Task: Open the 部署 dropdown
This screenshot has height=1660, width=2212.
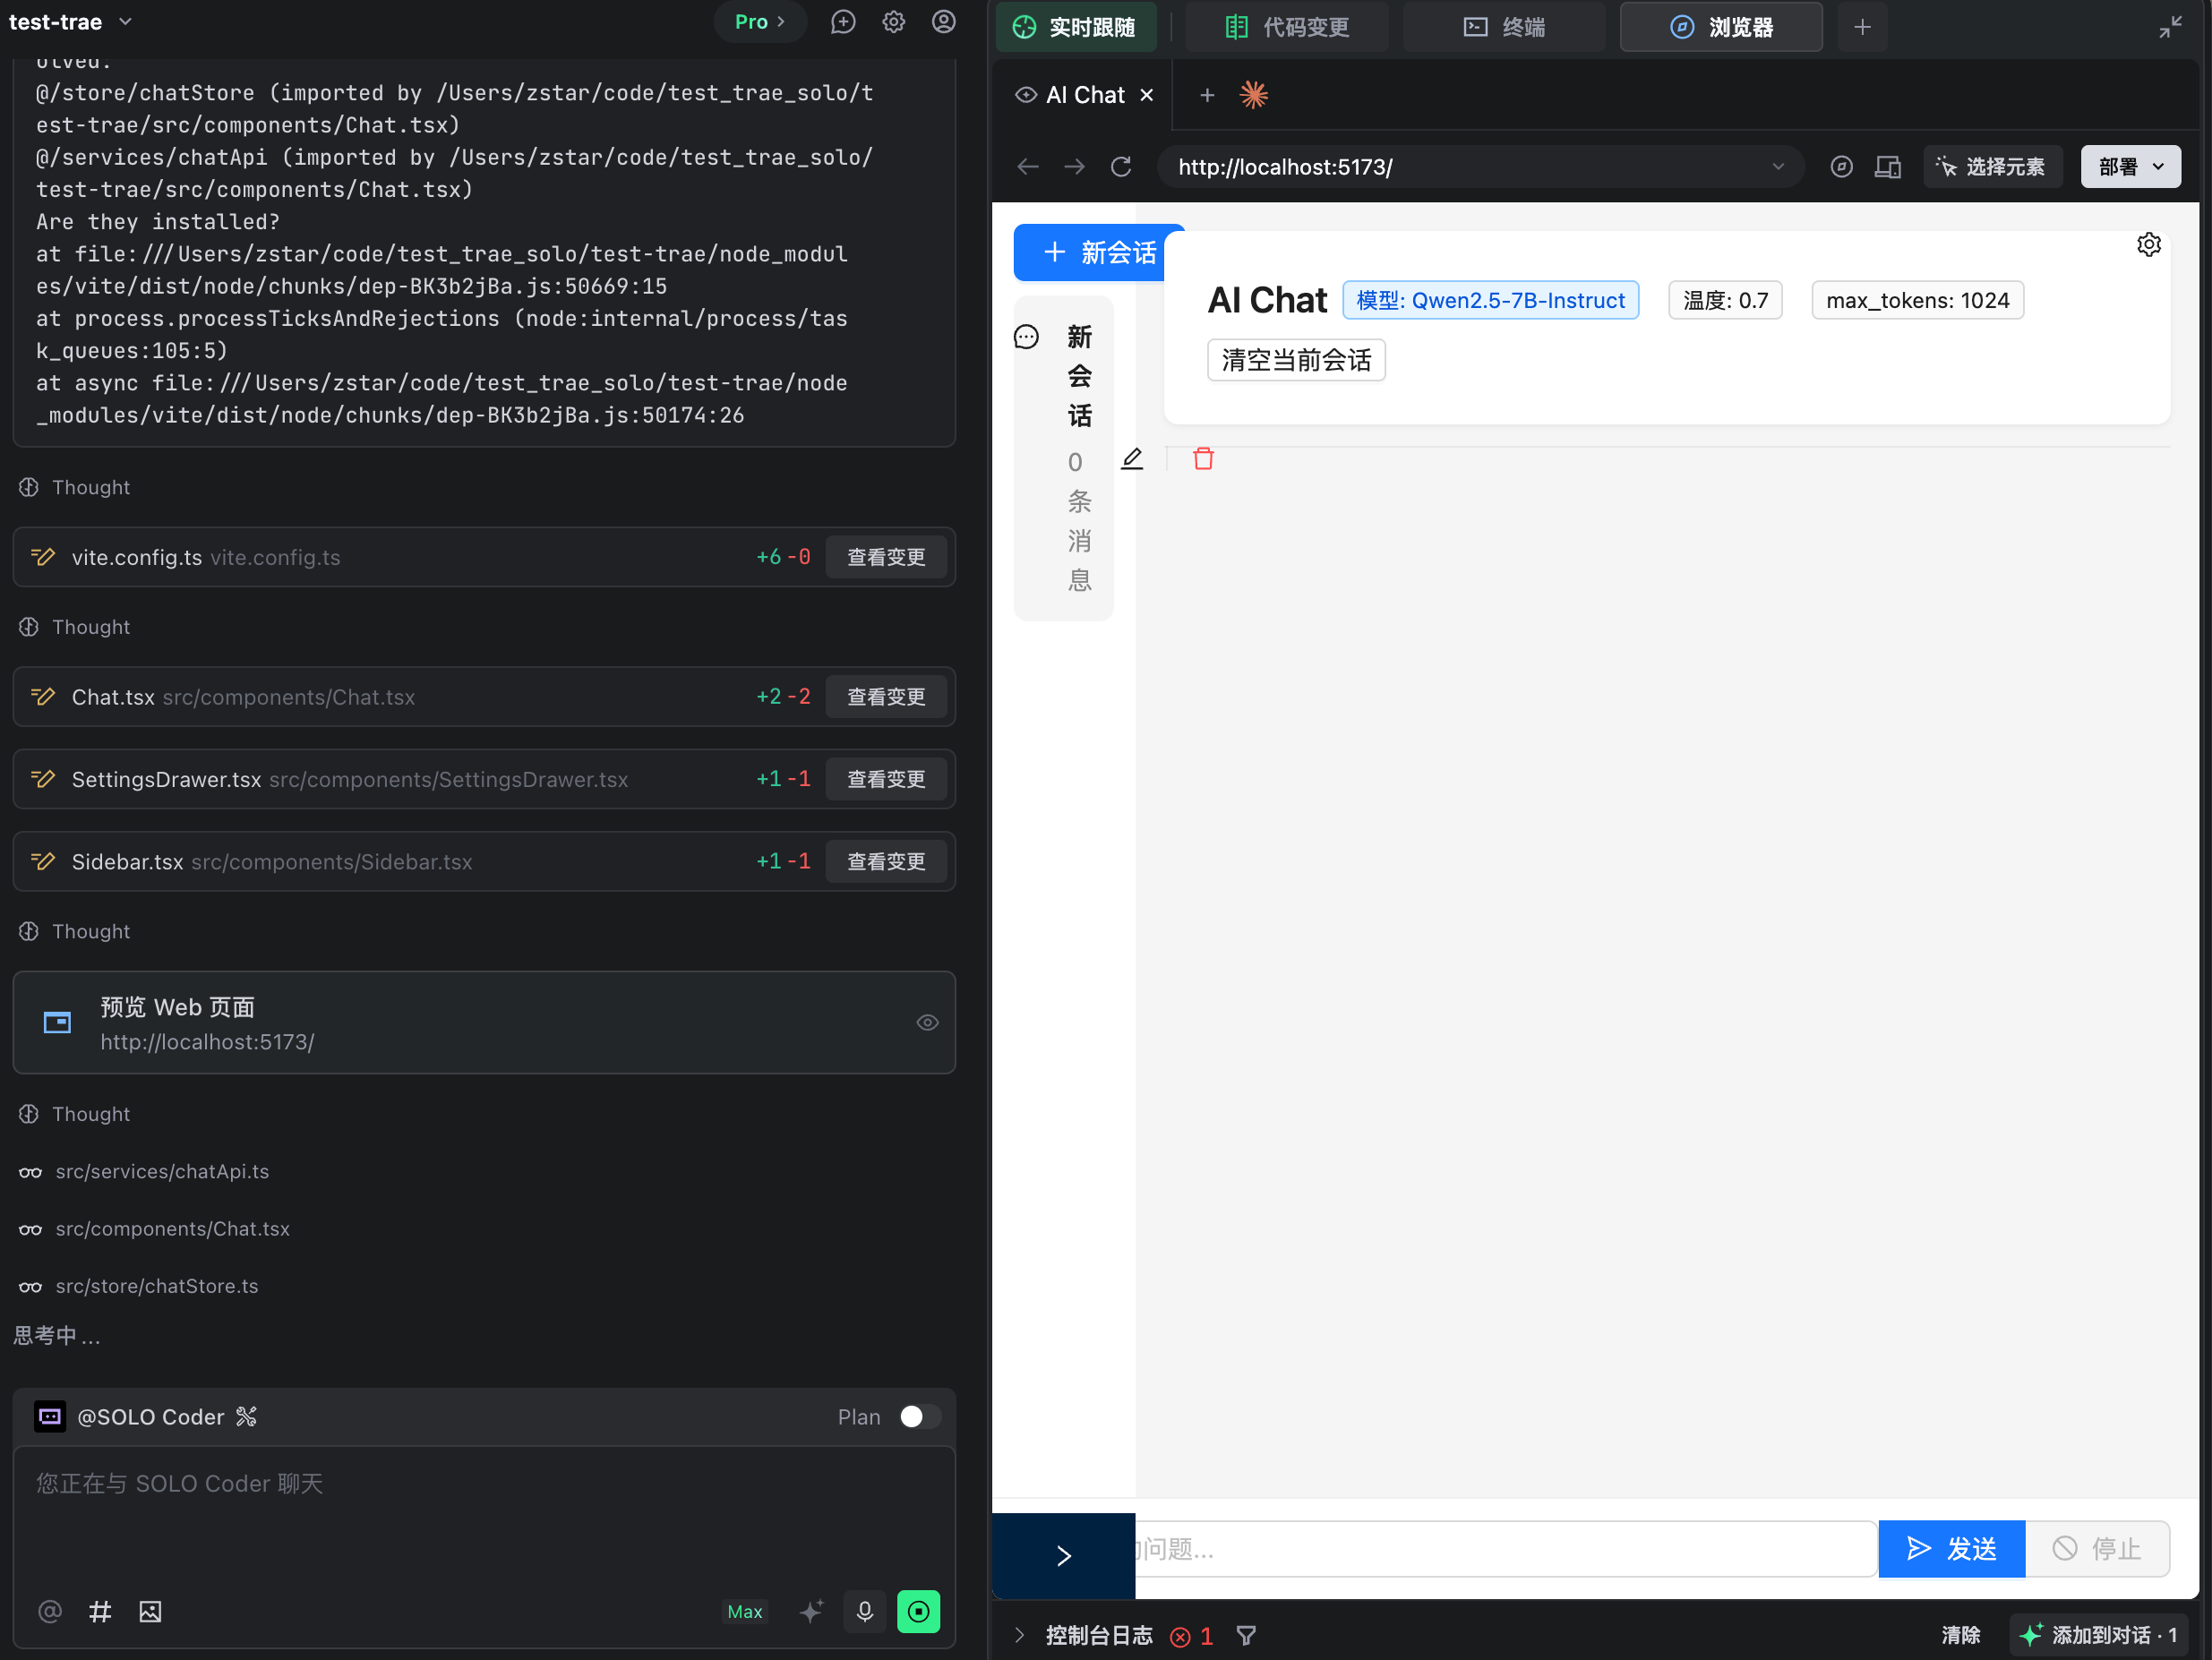Action: [x=2130, y=167]
